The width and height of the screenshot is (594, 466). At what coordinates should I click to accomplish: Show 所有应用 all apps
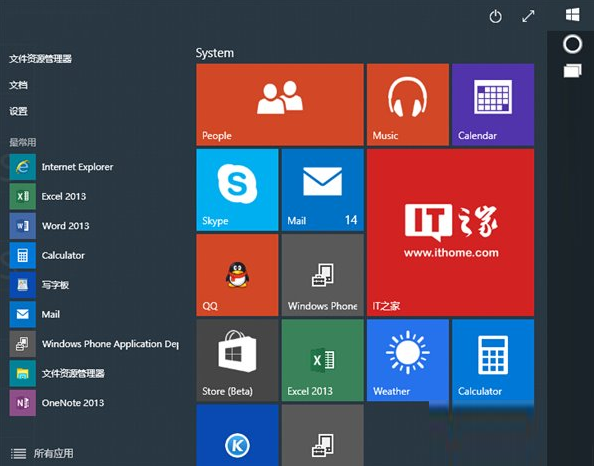(53, 453)
